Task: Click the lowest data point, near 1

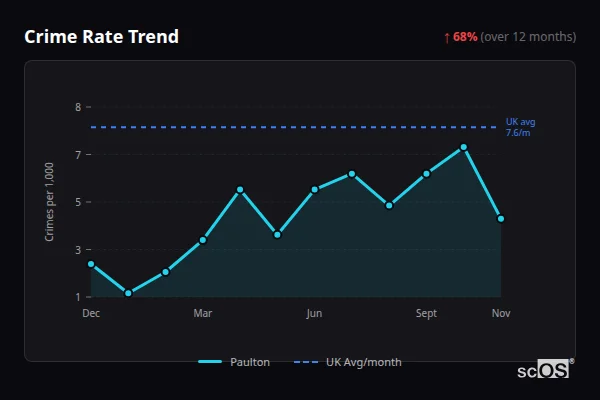Action: point(128,293)
